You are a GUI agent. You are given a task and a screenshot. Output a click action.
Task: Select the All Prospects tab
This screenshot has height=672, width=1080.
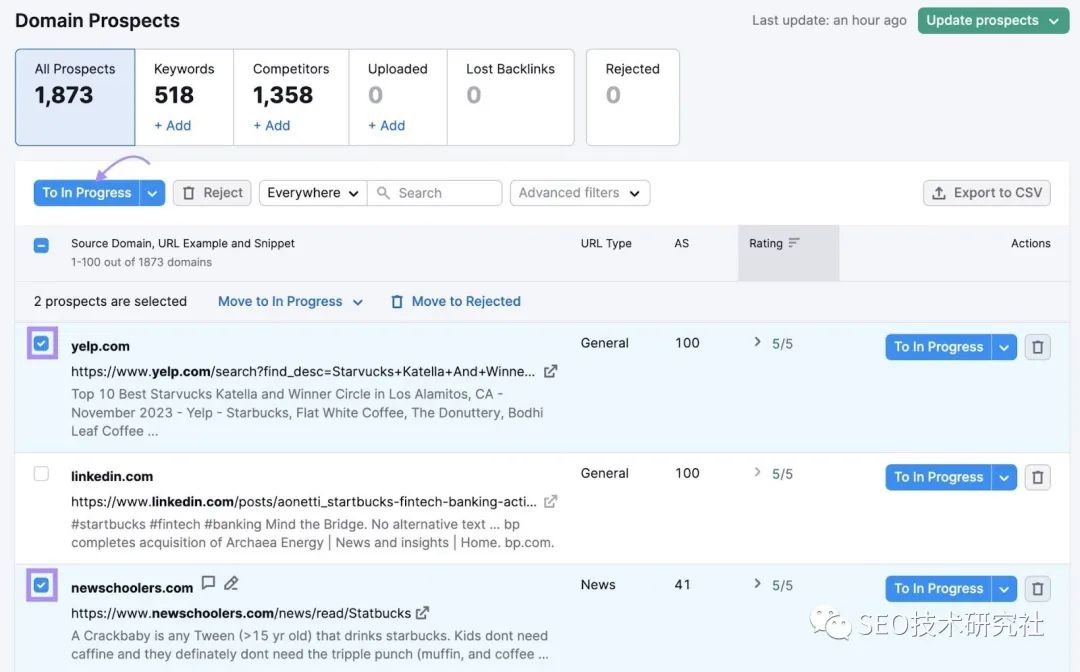point(75,97)
